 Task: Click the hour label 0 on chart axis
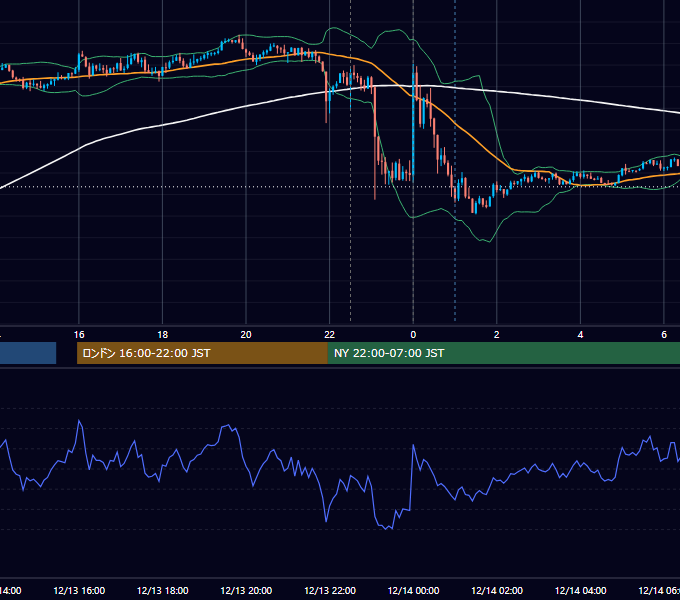coord(413,335)
